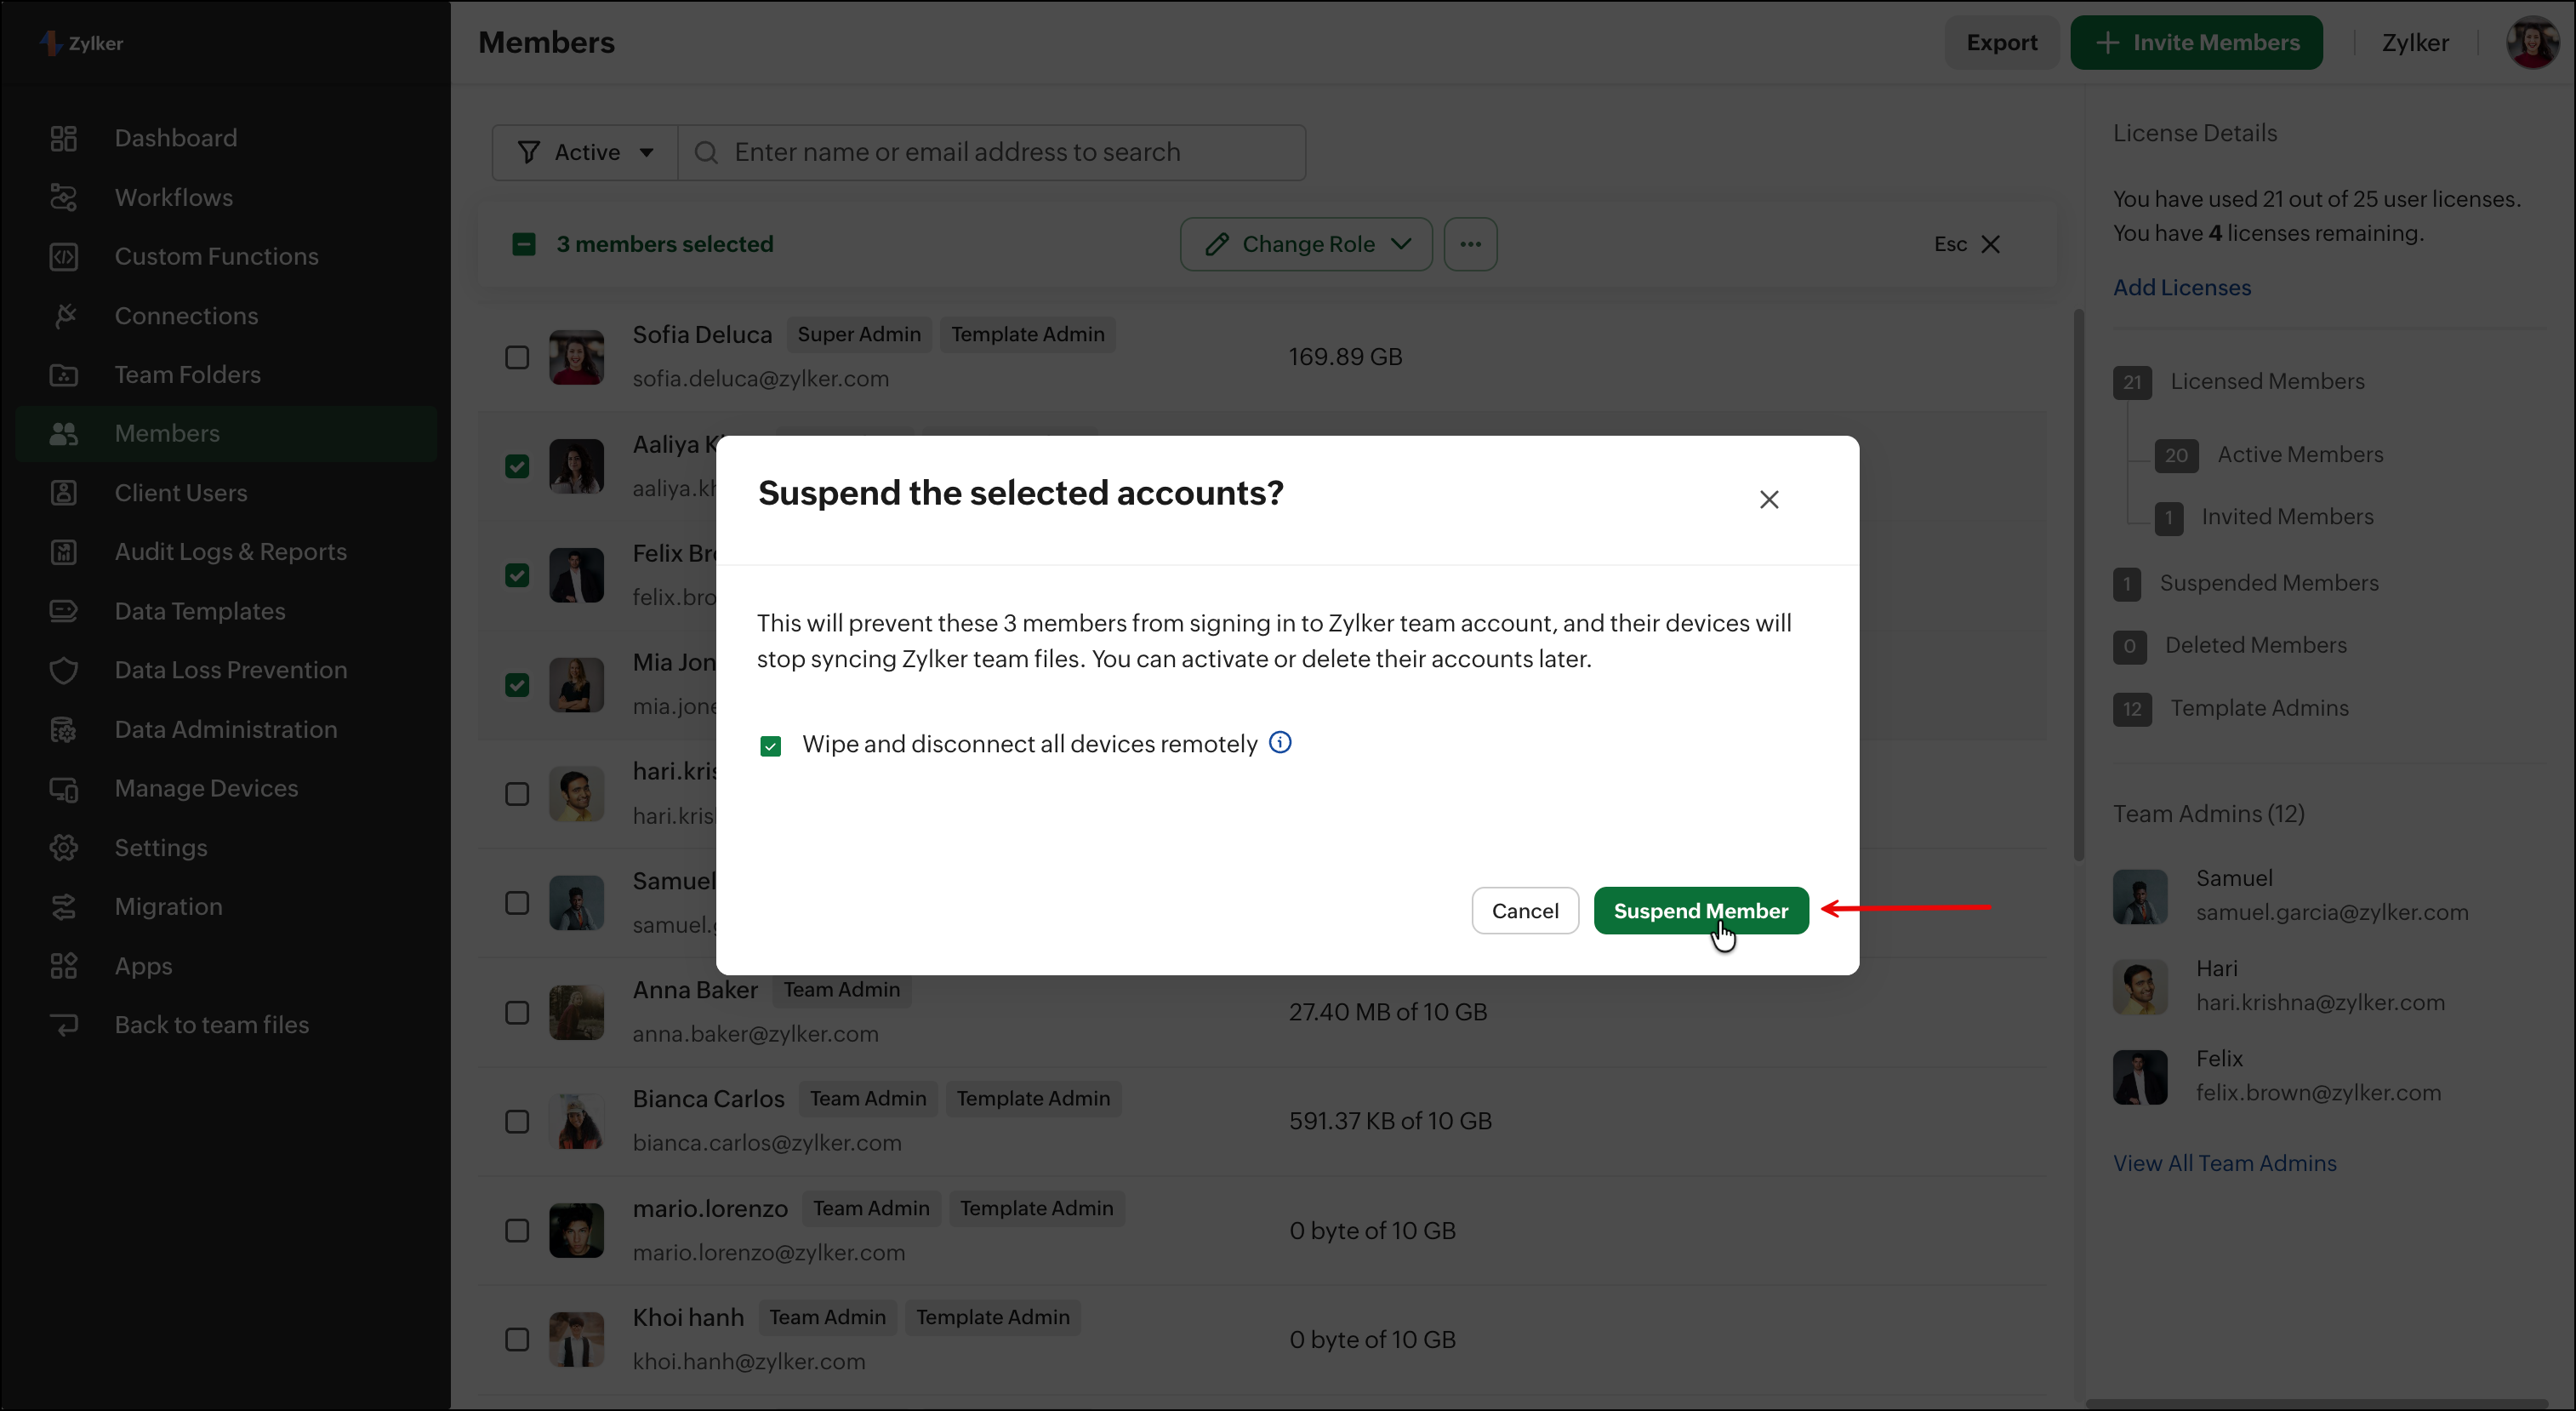Focus the name or email search field
The width and height of the screenshot is (2576, 1411).
coord(992,152)
